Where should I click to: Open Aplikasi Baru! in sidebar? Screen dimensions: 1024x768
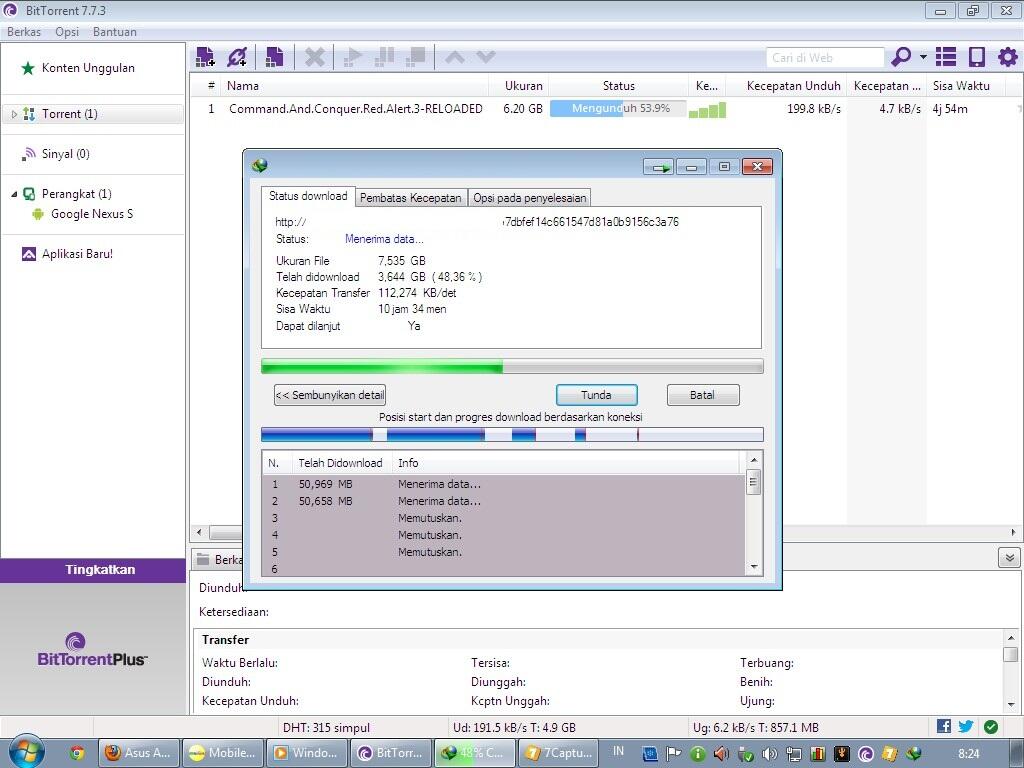77,254
